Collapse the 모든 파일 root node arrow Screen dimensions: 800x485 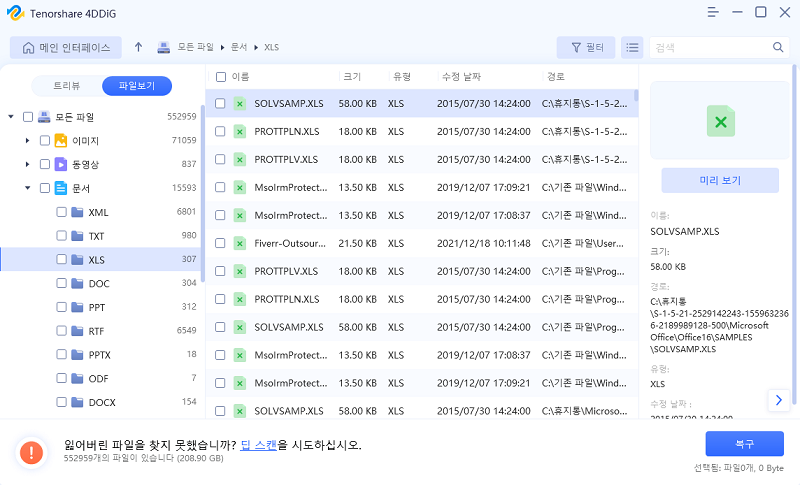(x=11, y=116)
